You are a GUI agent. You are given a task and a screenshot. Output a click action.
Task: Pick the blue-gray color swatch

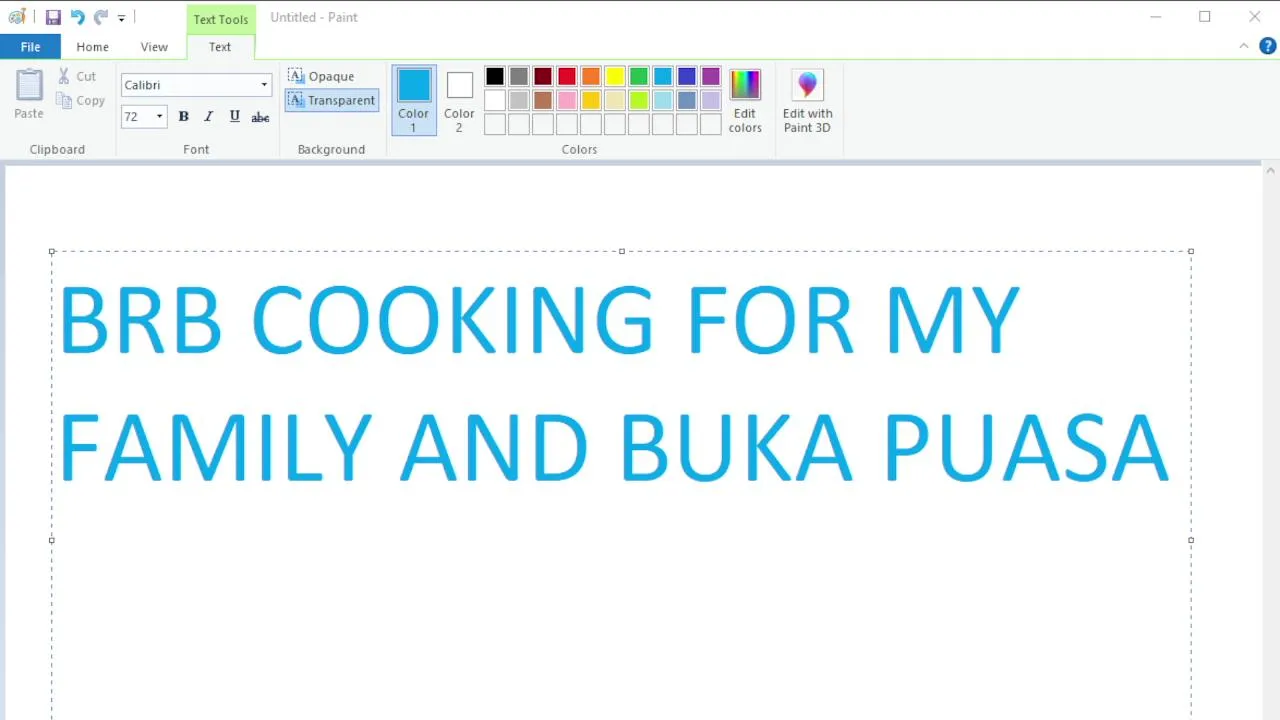(x=687, y=100)
